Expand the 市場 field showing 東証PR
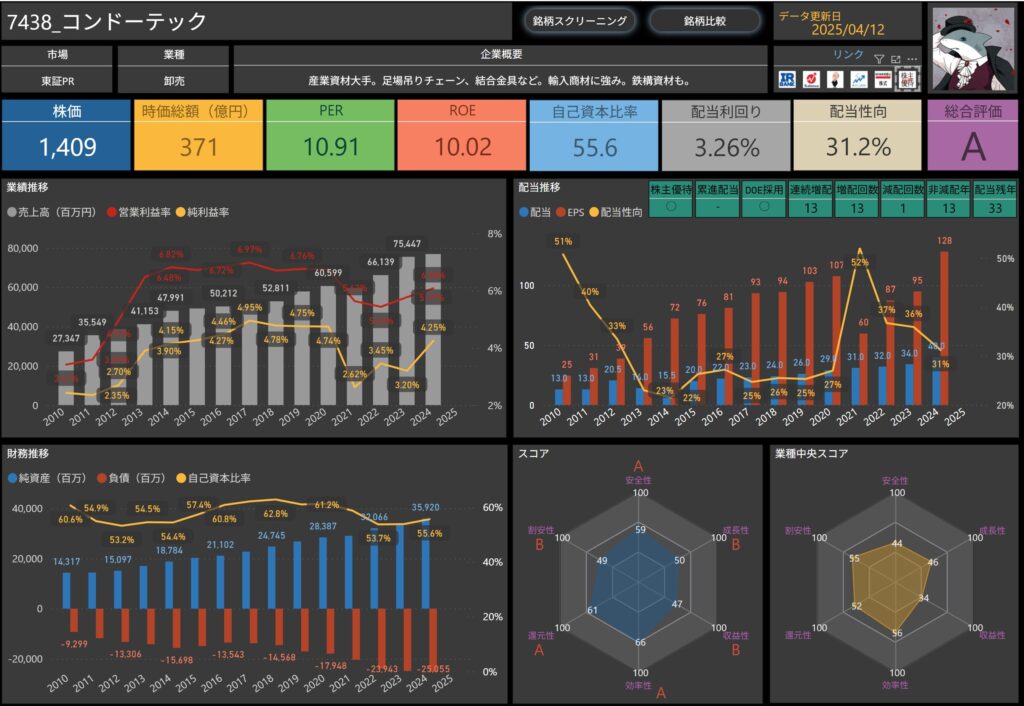This screenshot has height=706, width=1024. pos(57,80)
